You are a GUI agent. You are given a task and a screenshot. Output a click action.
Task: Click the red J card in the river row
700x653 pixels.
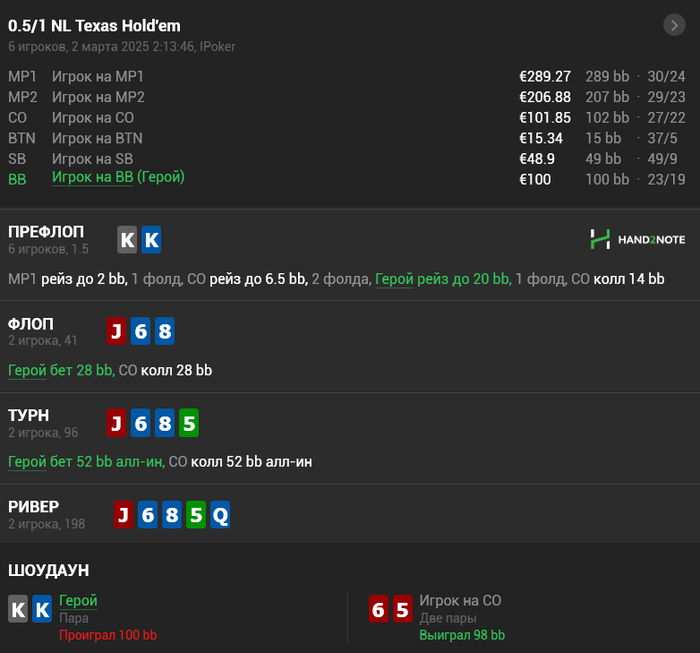124,515
